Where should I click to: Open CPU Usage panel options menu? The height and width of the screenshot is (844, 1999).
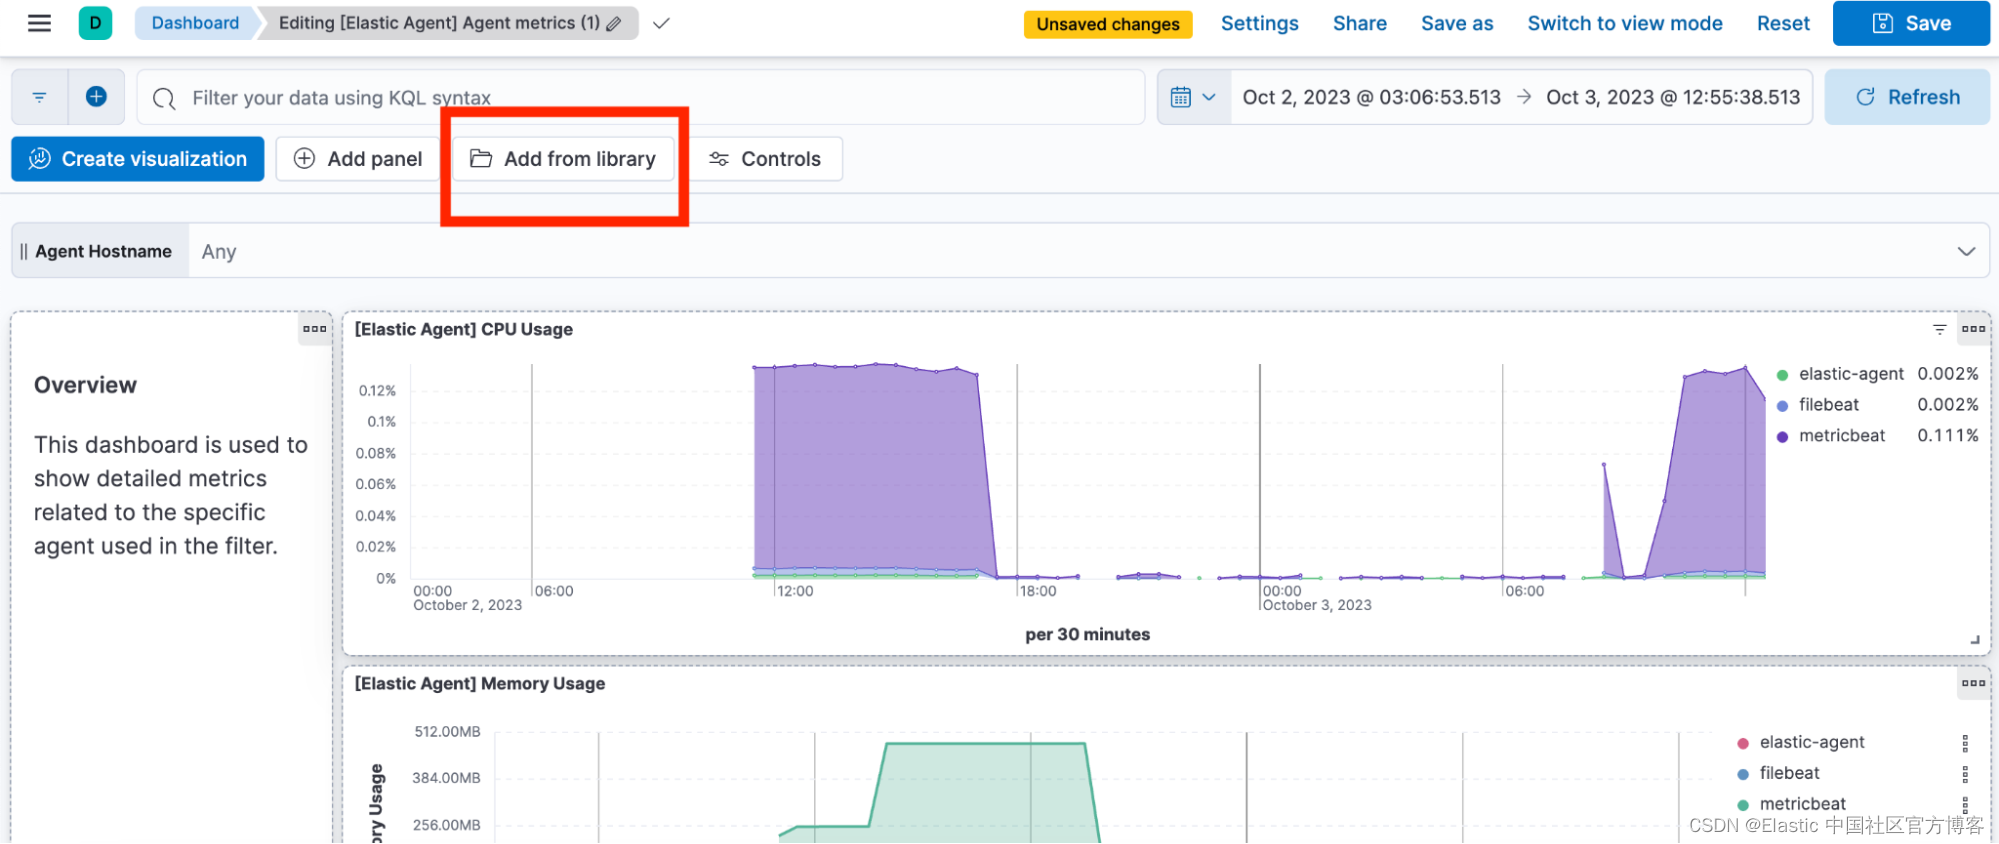coord(1973,328)
